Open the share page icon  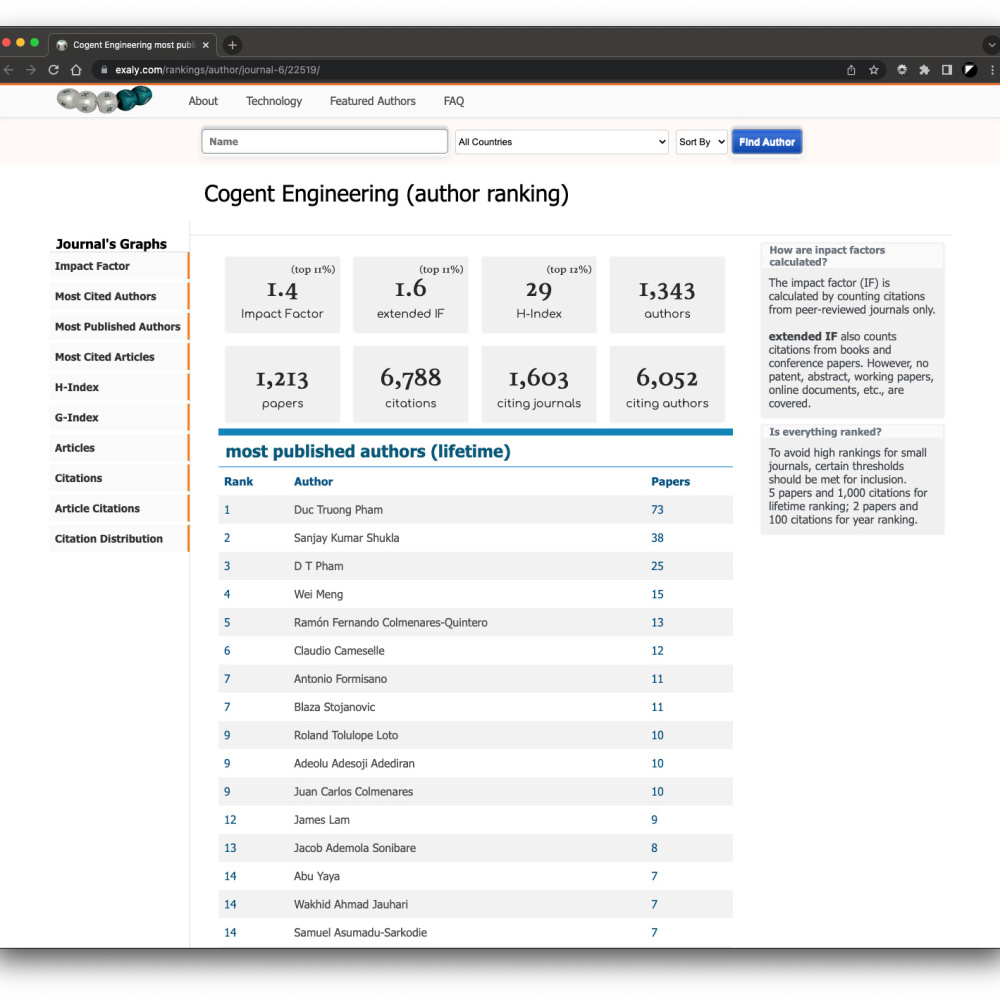(x=851, y=70)
